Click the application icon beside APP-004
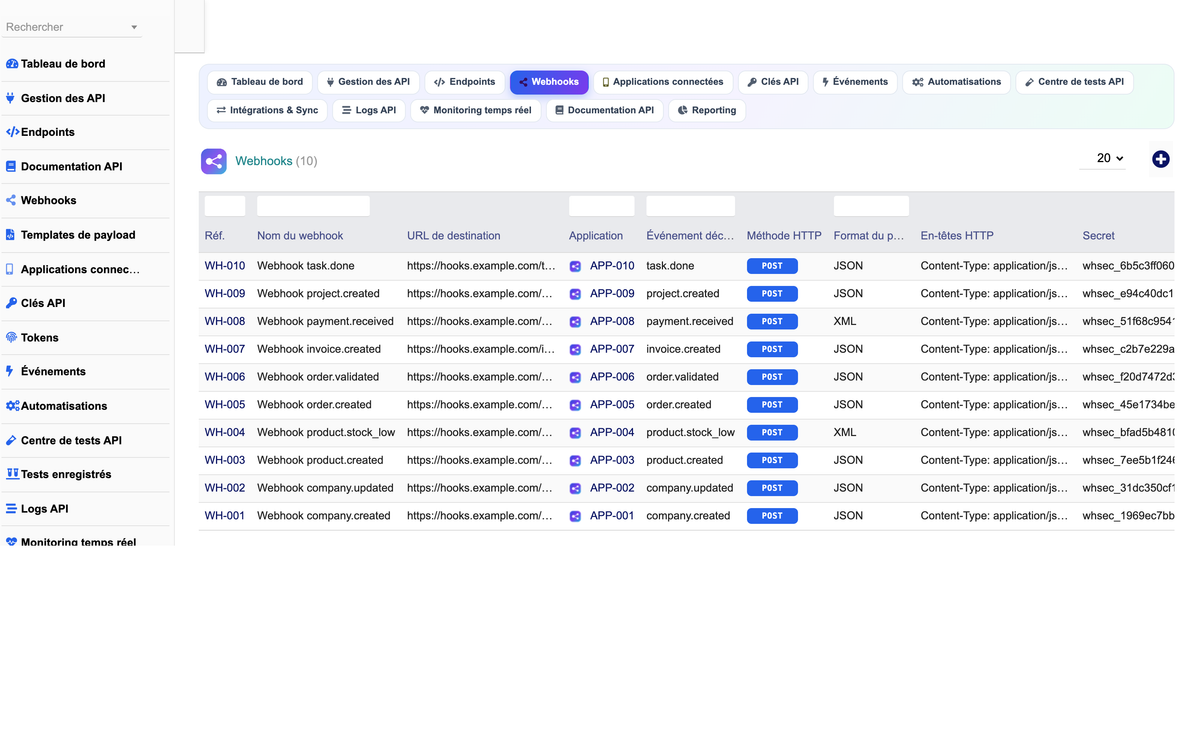The height and width of the screenshot is (743, 1200). [x=575, y=433]
